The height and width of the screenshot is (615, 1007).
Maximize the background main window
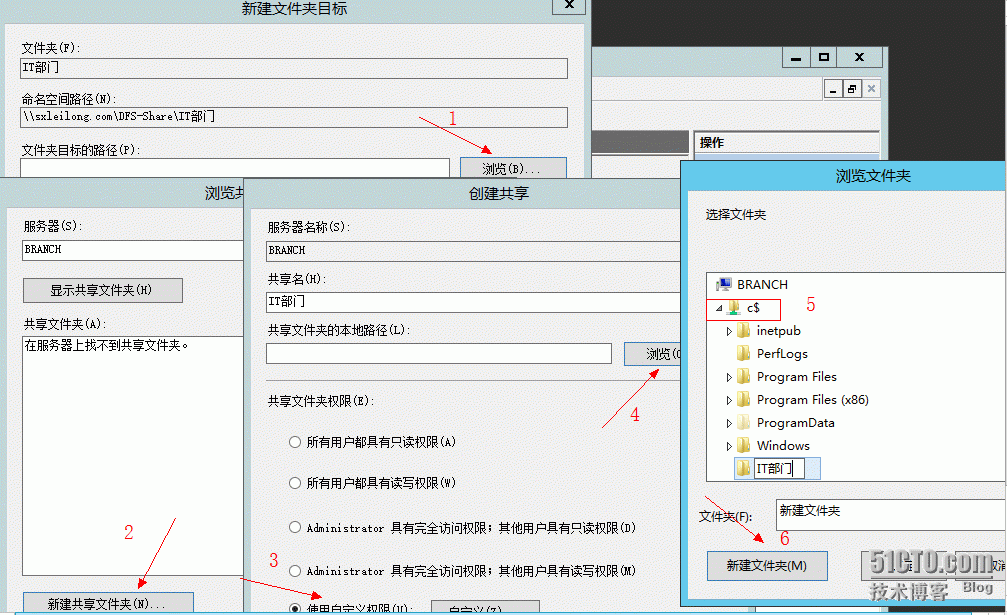click(823, 57)
